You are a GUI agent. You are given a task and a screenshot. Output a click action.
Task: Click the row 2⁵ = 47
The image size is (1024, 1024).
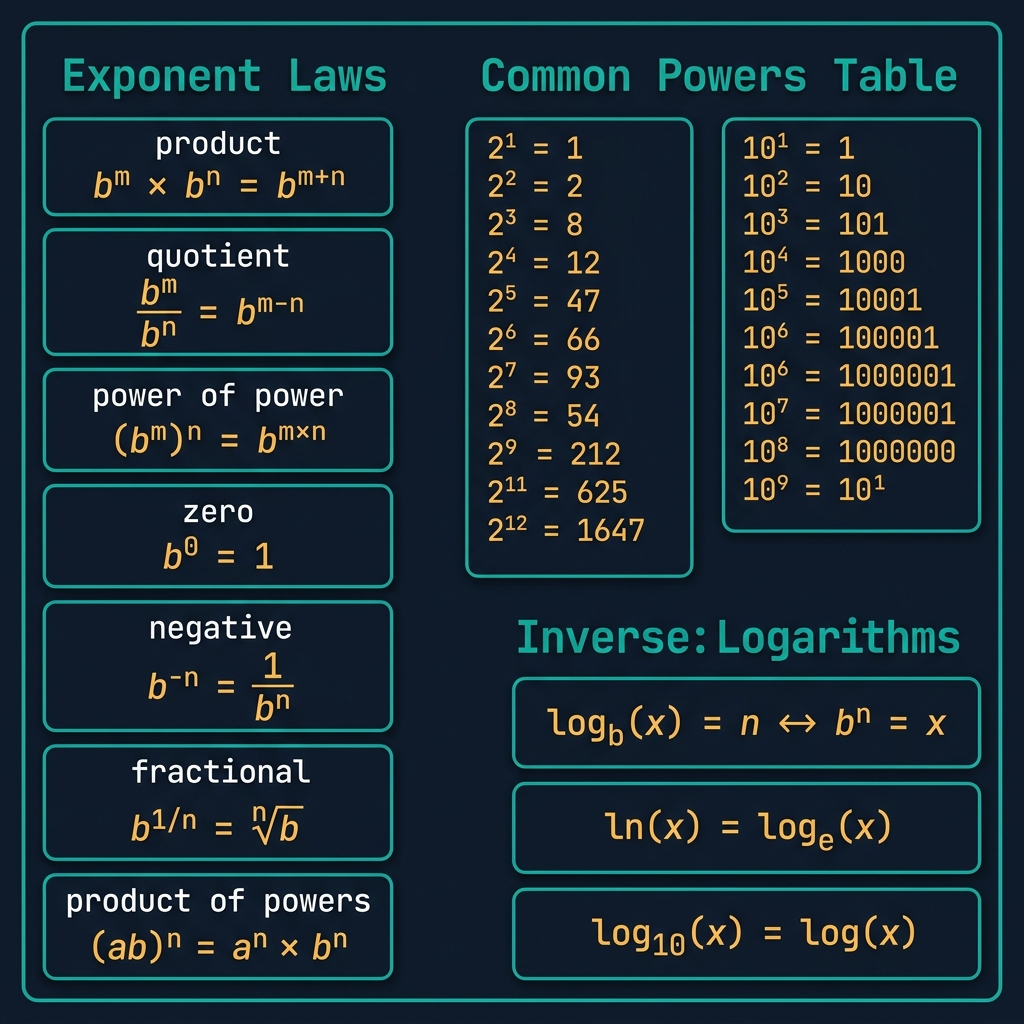pyautogui.click(x=543, y=300)
